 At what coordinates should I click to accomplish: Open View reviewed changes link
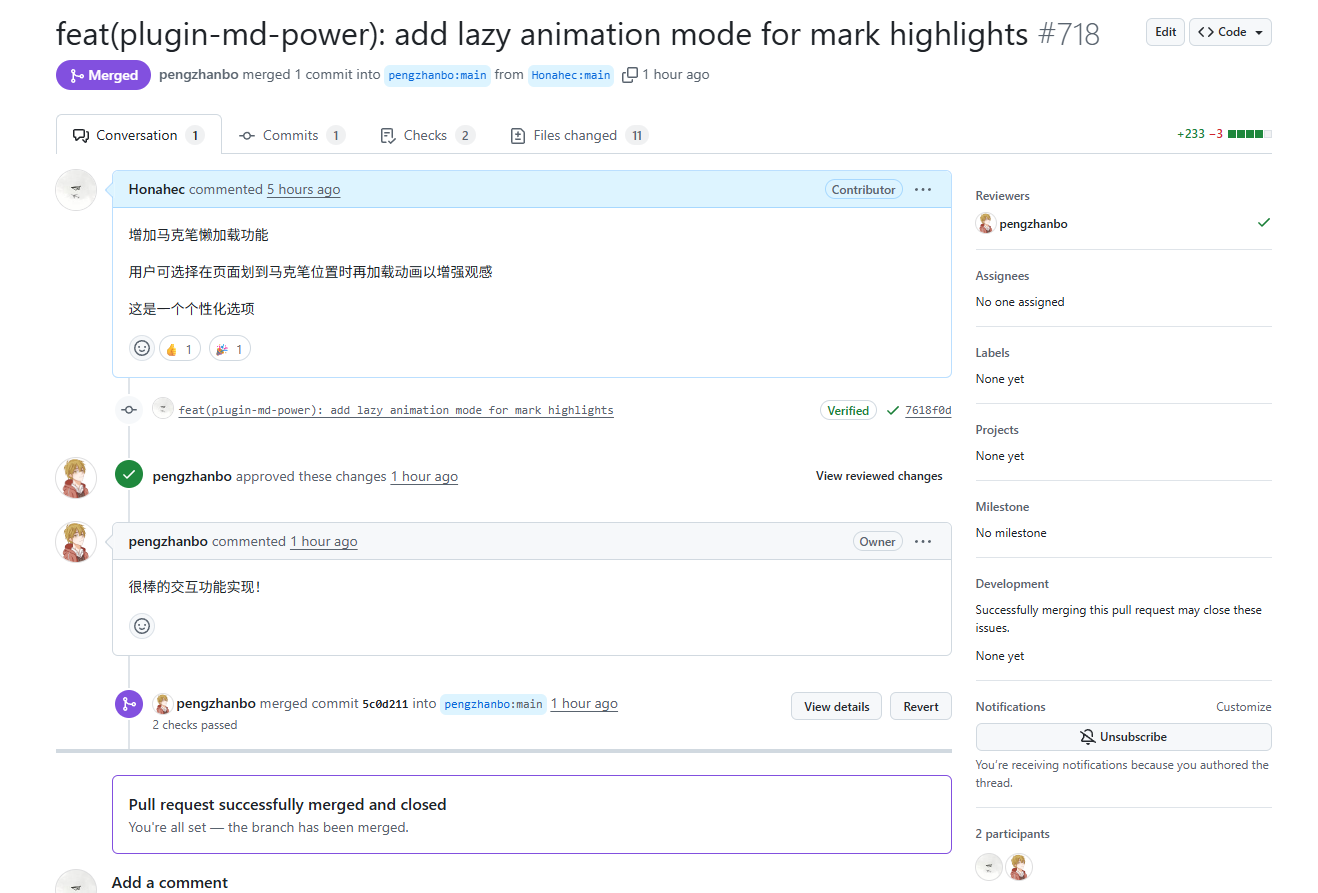point(879,476)
